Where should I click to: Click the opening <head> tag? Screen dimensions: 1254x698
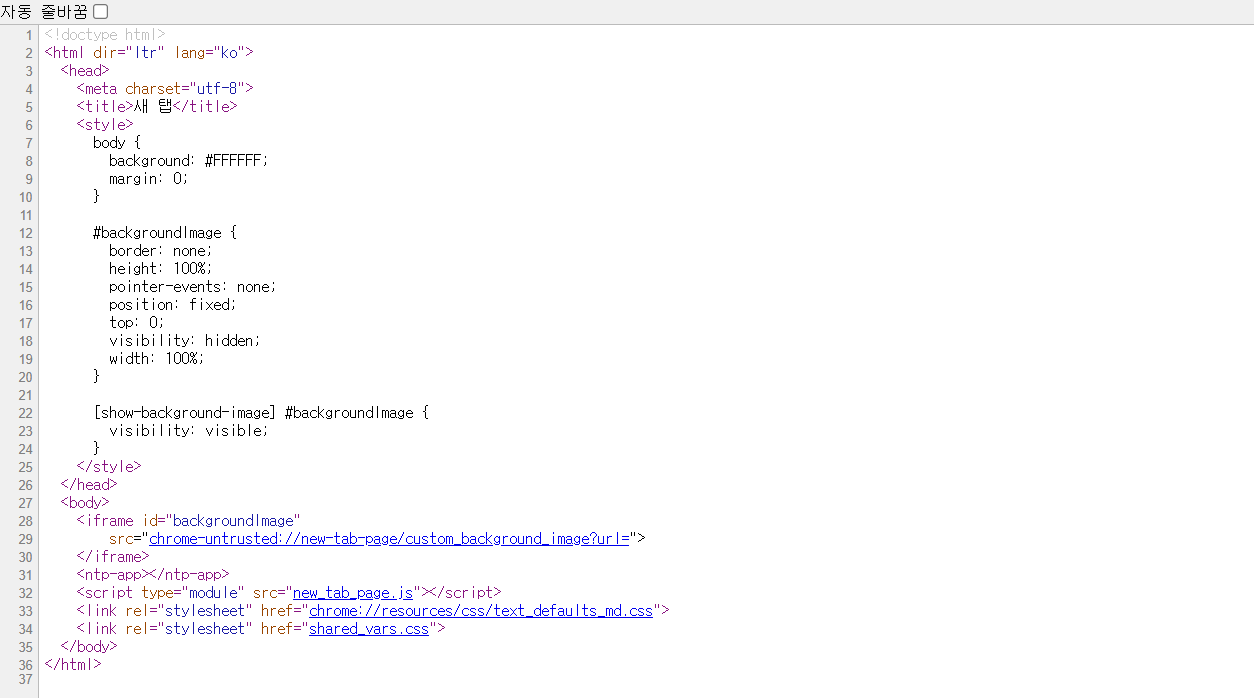tap(85, 70)
